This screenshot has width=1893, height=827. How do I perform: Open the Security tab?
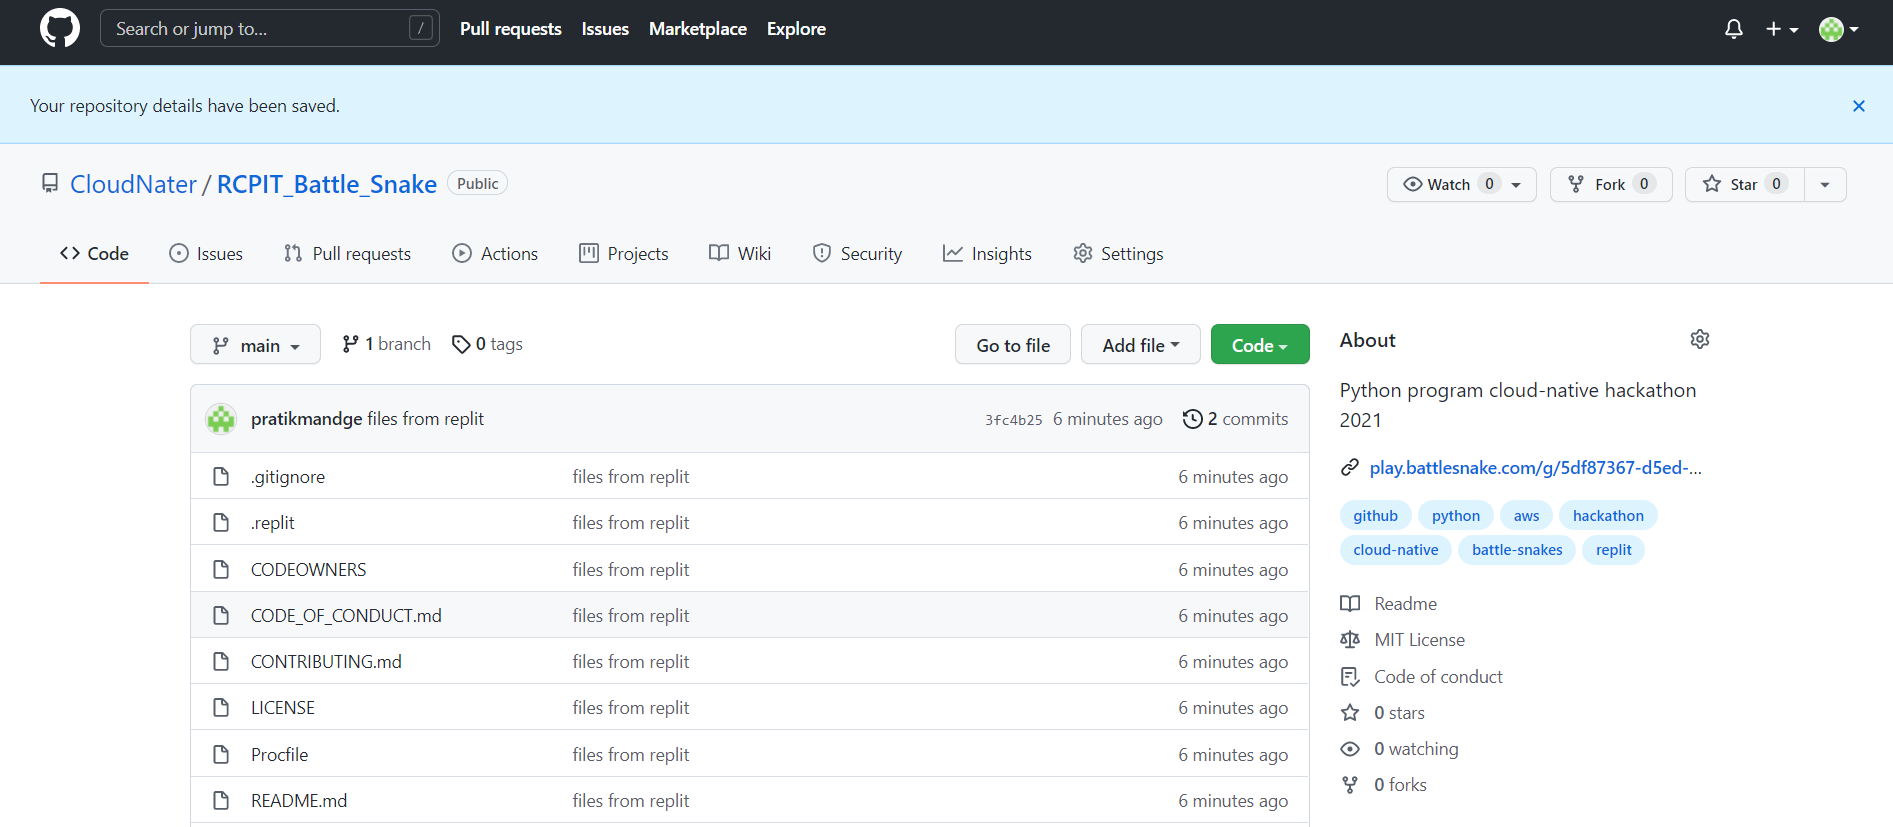pyautogui.click(x=857, y=254)
